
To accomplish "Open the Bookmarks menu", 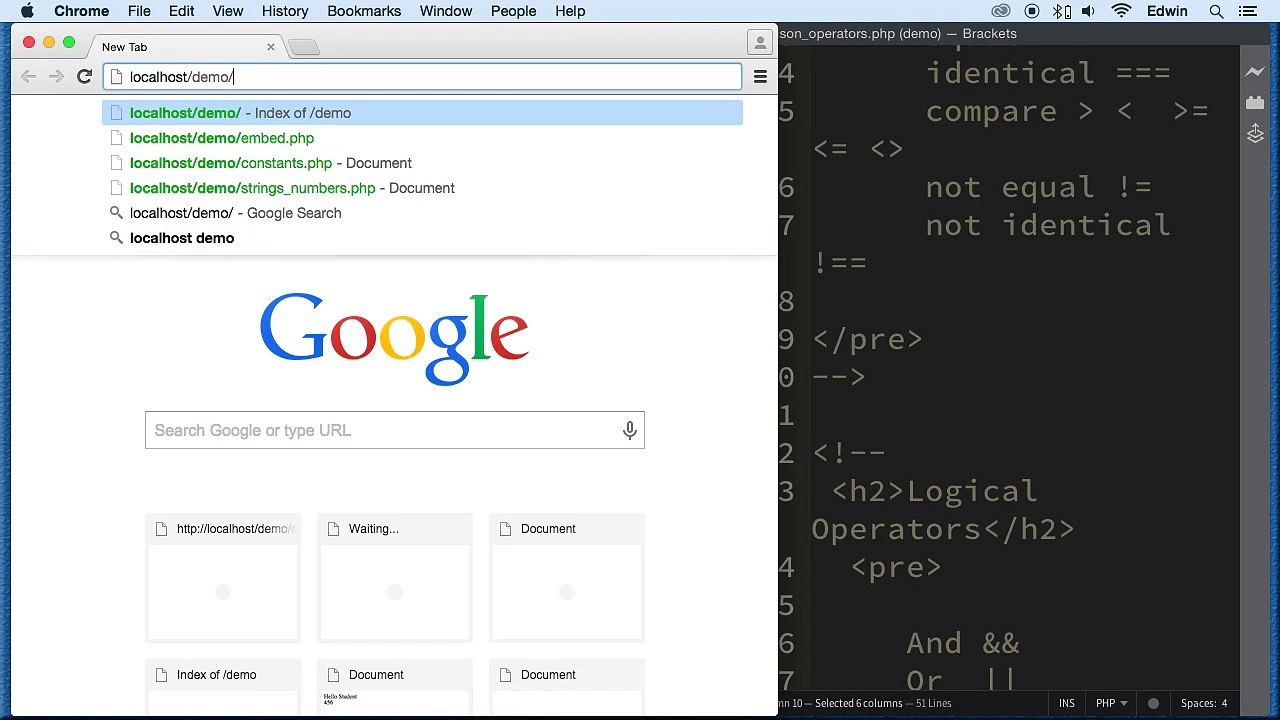I will (364, 11).
